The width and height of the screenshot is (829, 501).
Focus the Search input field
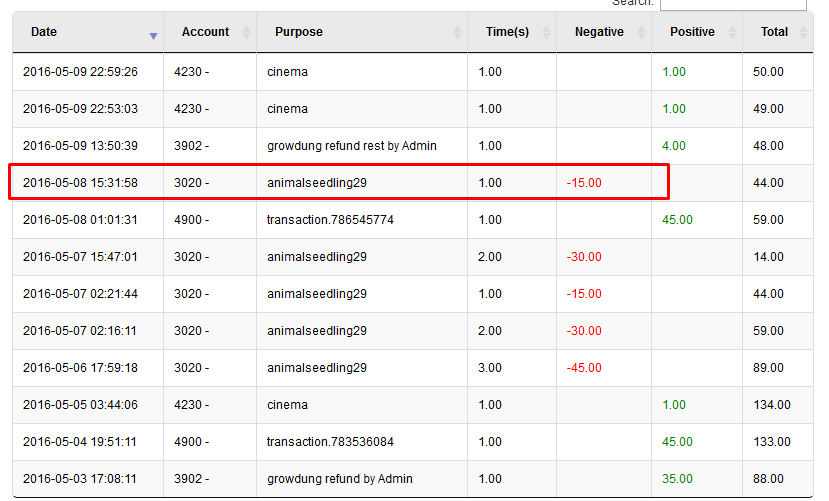pos(733,4)
